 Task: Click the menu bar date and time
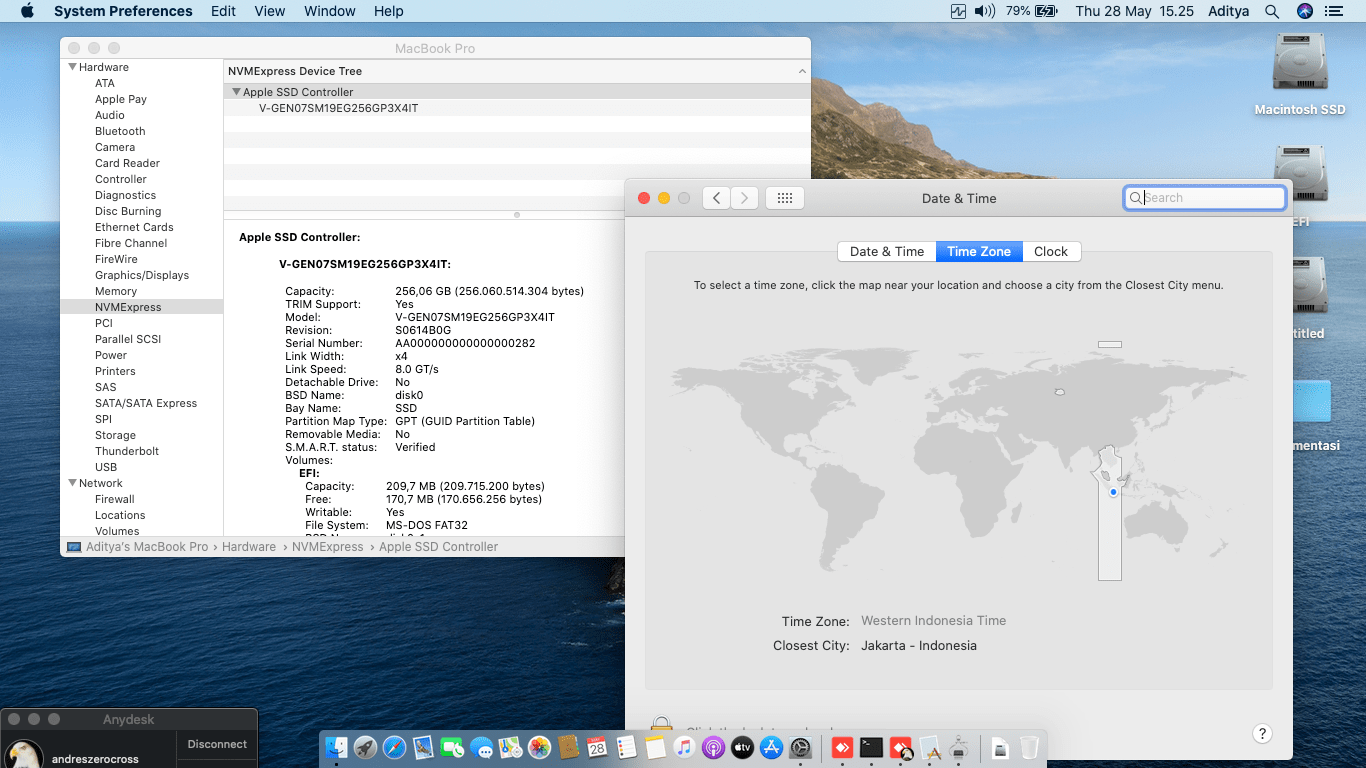[1135, 11]
